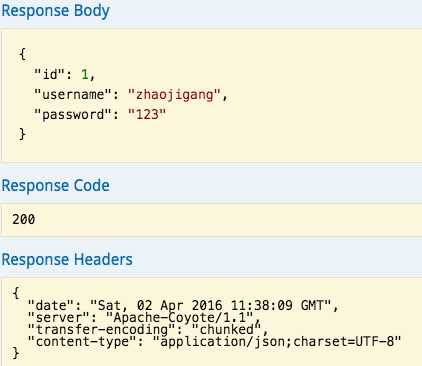Select the "zhaojigang" username value
This screenshot has height=366, width=422.
coord(175,95)
